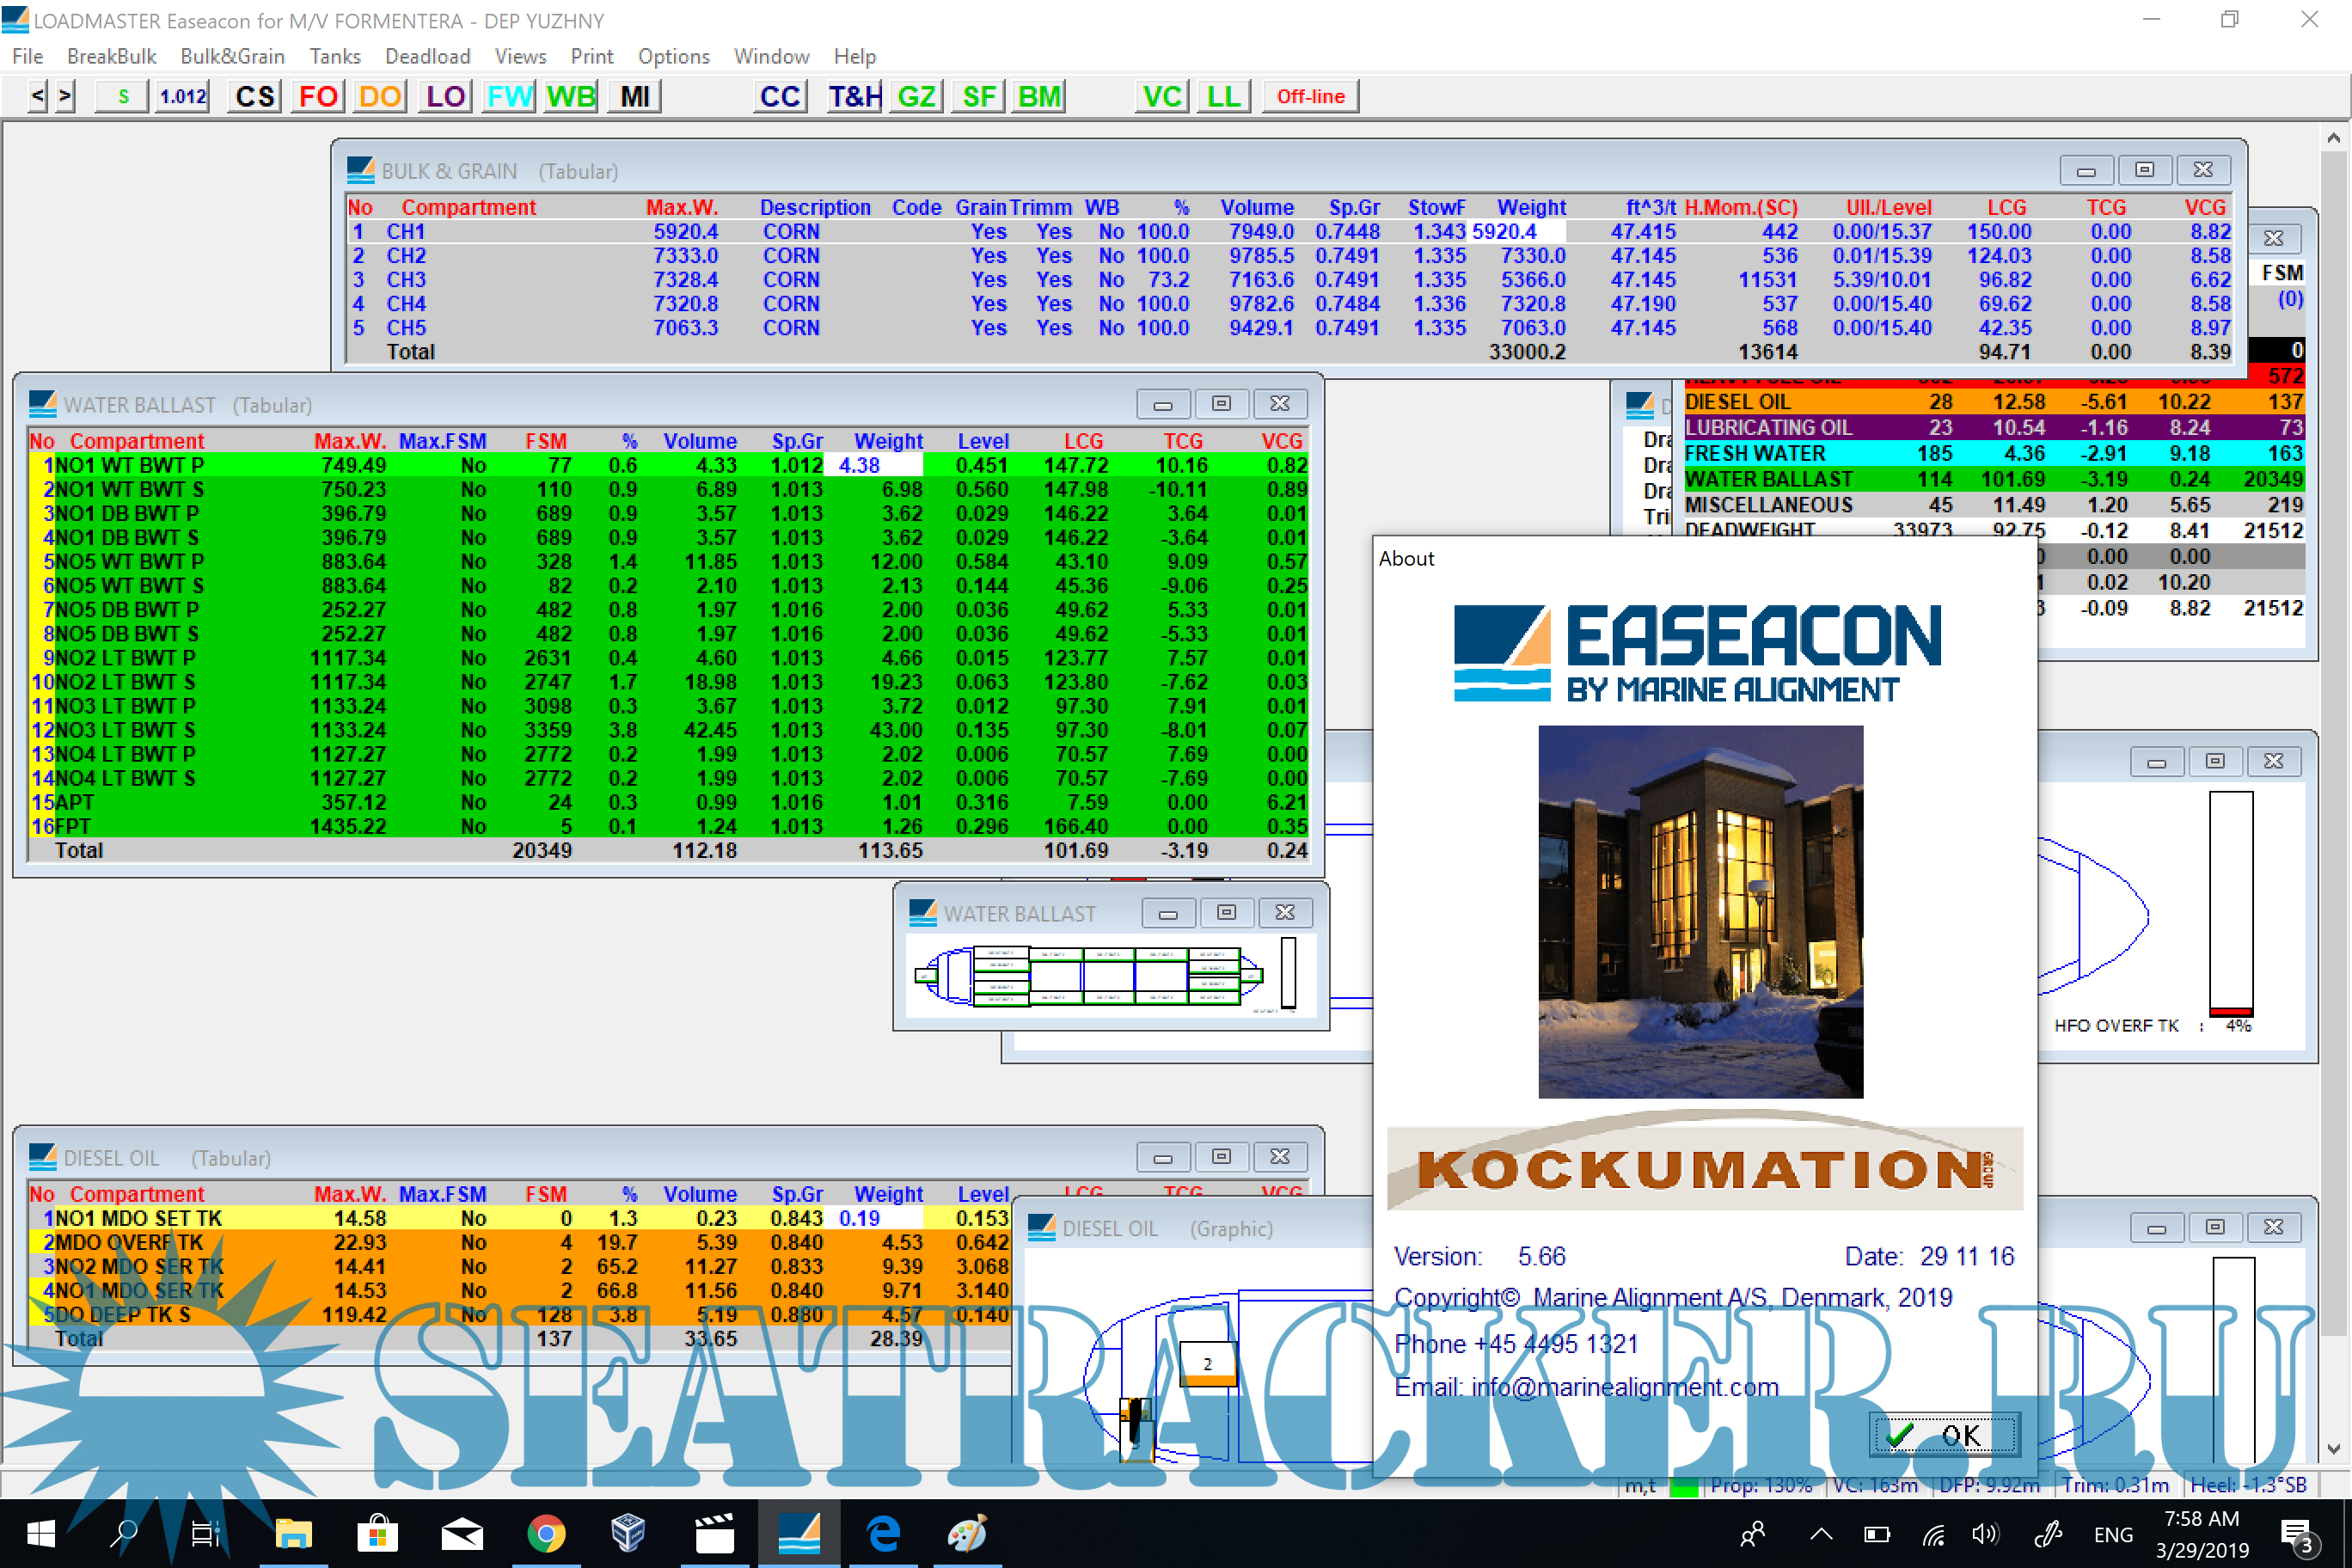Click the GZ stability curve toolbar button

(x=916, y=97)
